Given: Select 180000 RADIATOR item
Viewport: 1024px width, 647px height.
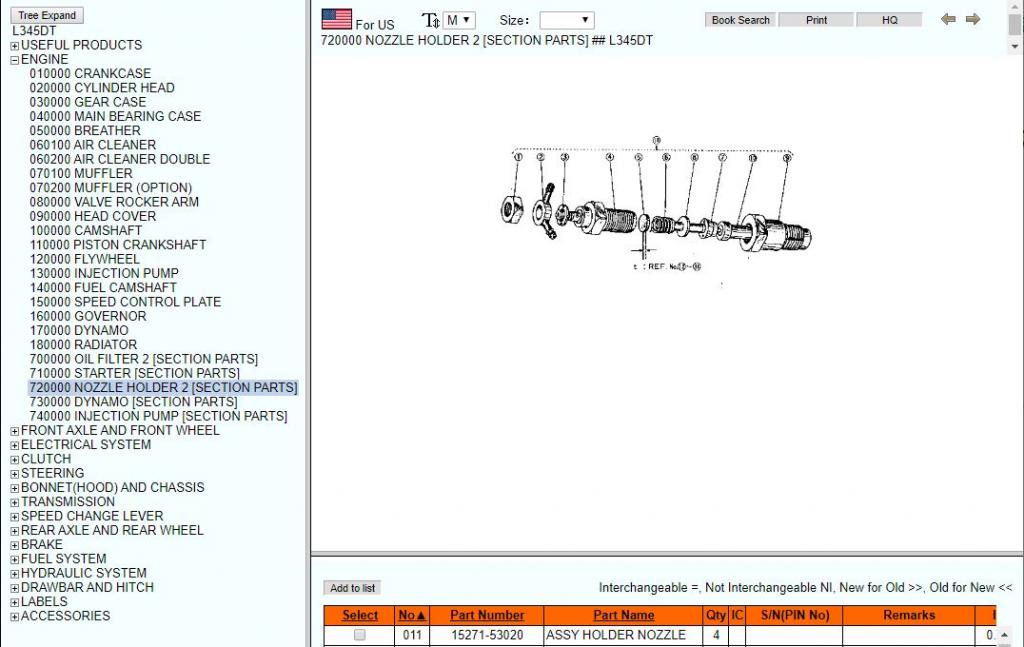Looking at the screenshot, I should (84, 345).
